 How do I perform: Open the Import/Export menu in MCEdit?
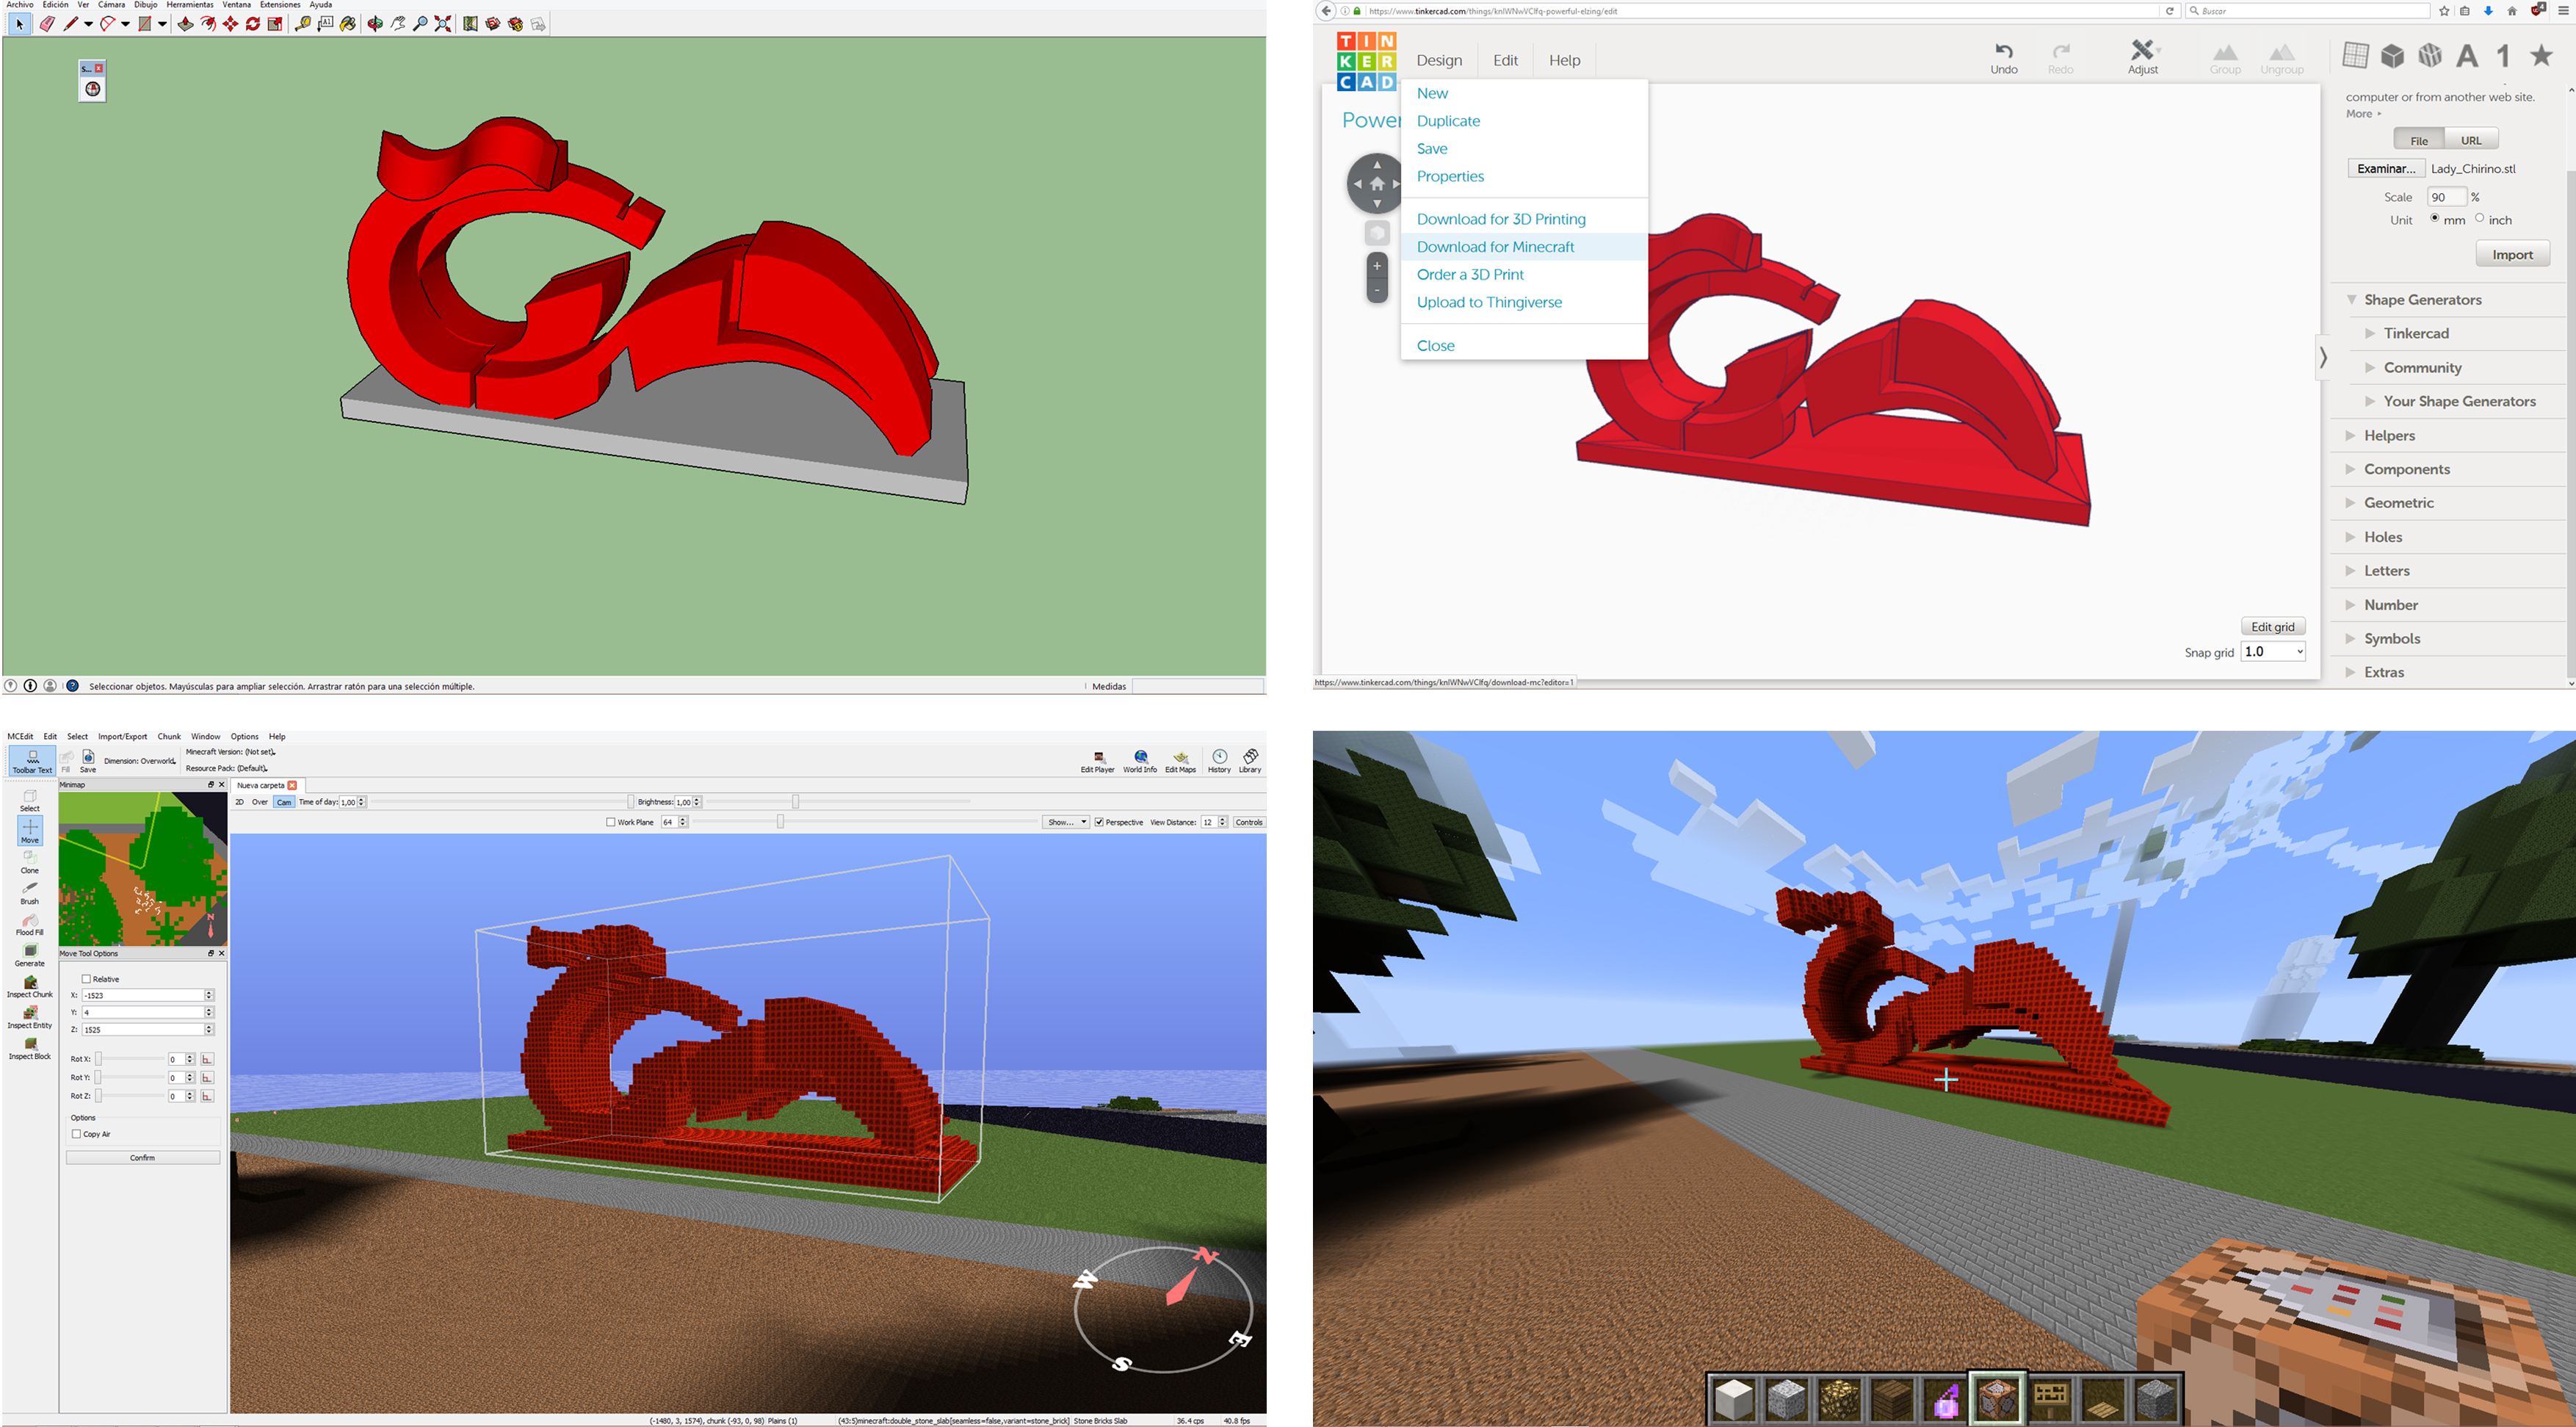click(x=122, y=737)
